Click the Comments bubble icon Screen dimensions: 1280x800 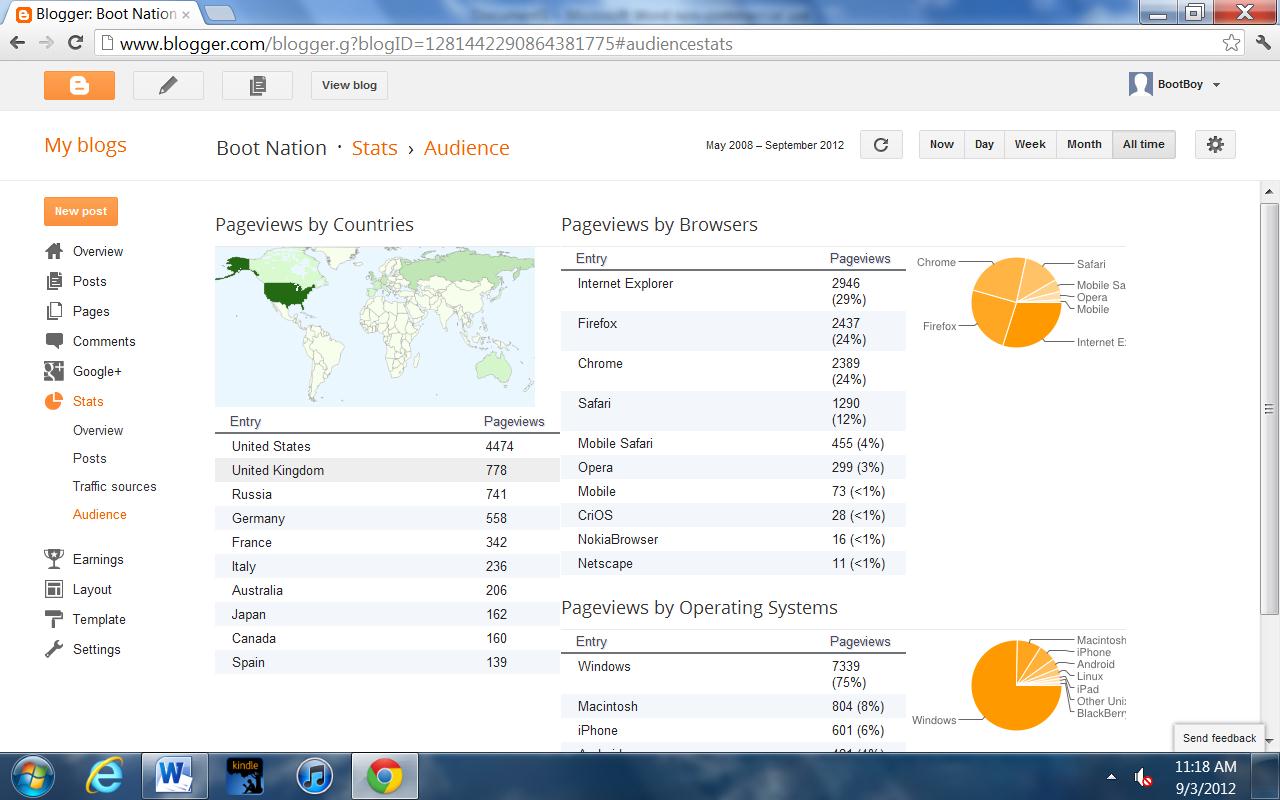[x=54, y=341]
